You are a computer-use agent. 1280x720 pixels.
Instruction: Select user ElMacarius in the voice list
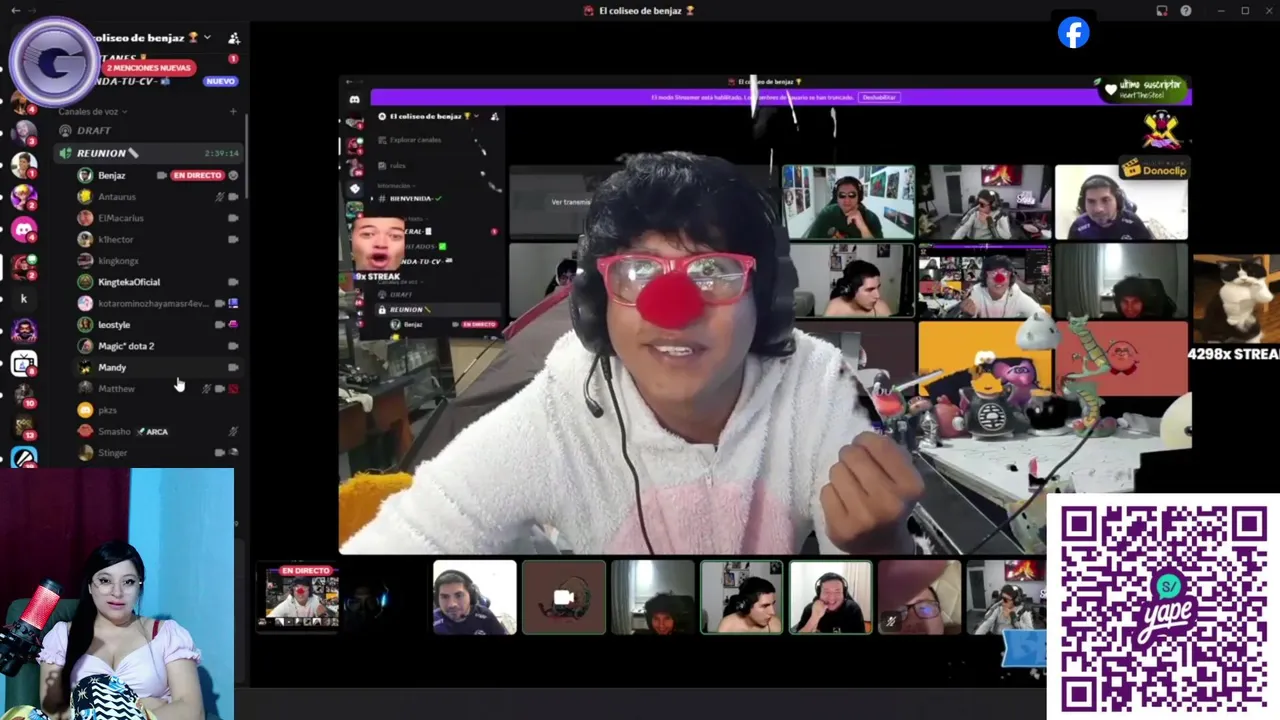121,218
